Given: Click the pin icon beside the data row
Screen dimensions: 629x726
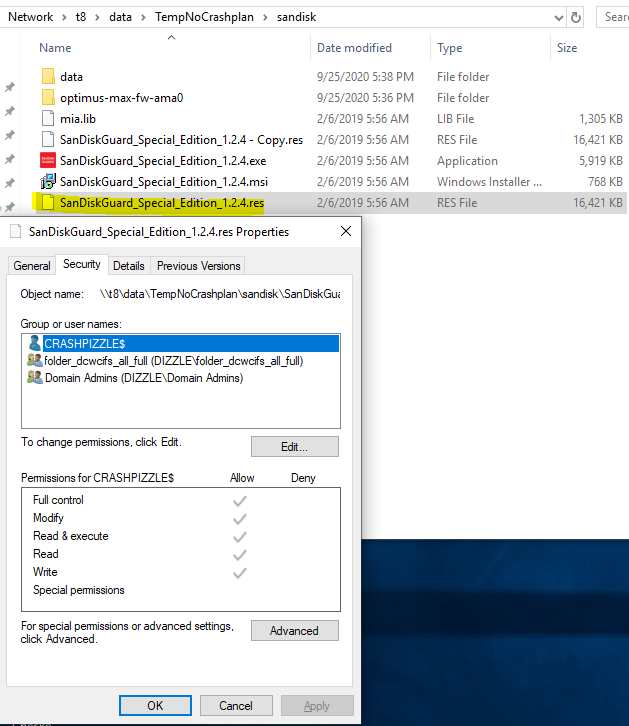Looking at the screenshot, I should coord(10,87).
